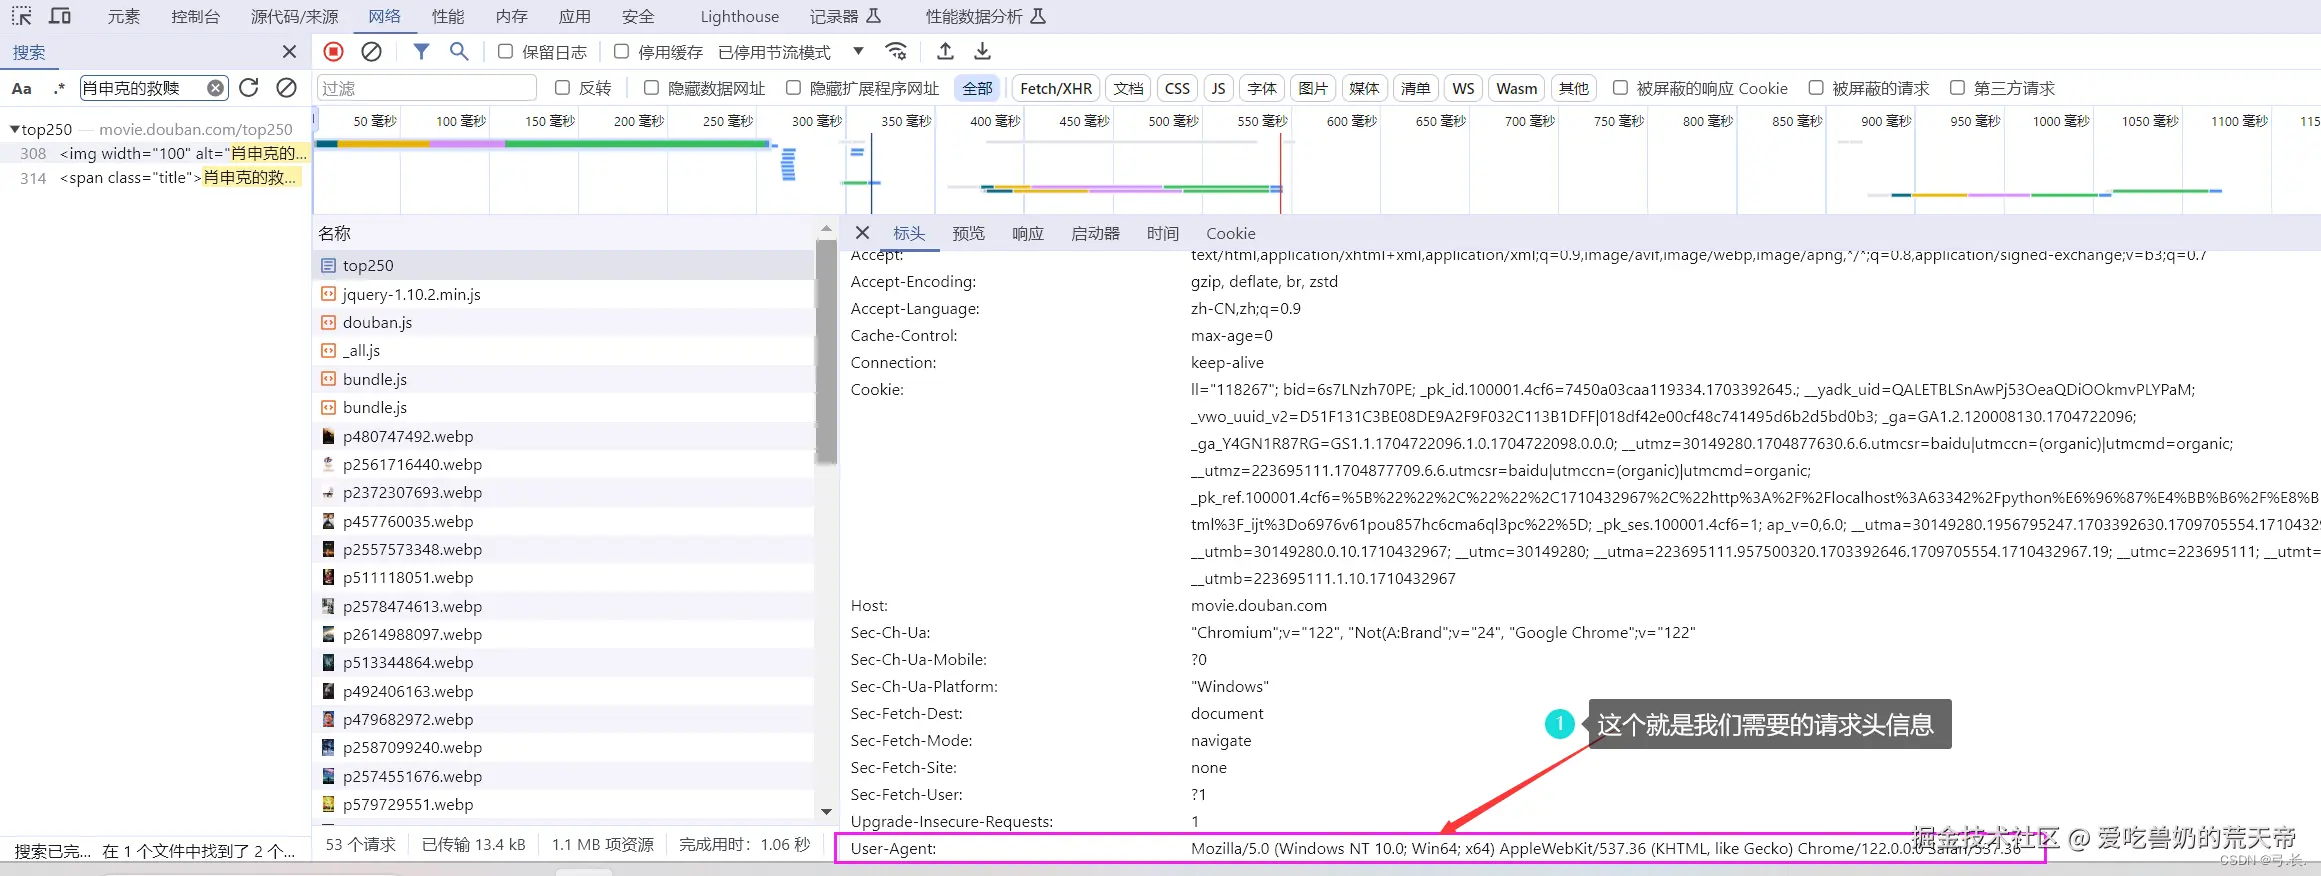Close the search panel
The height and width of the screenshot is (876, 2321).
(x=289, y=52)
